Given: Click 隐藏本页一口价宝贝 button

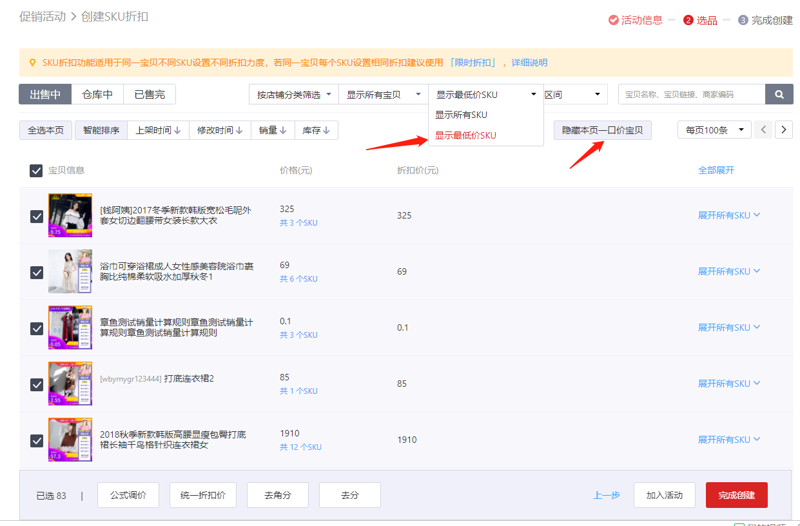Looking at the screenshot, I should pyautogui.click(x=603, y=130).
